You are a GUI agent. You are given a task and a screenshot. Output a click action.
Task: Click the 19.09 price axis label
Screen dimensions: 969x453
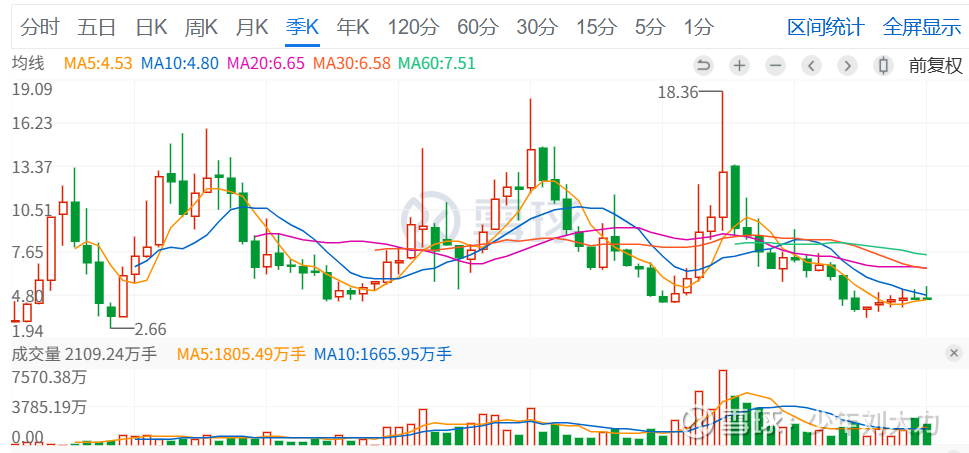click(32, 90)
